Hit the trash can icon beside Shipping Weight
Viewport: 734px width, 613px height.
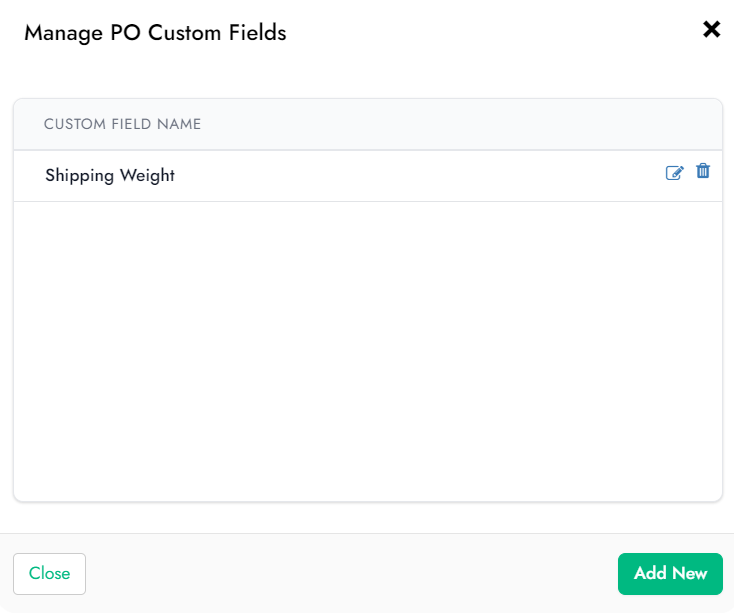point(703,171)
